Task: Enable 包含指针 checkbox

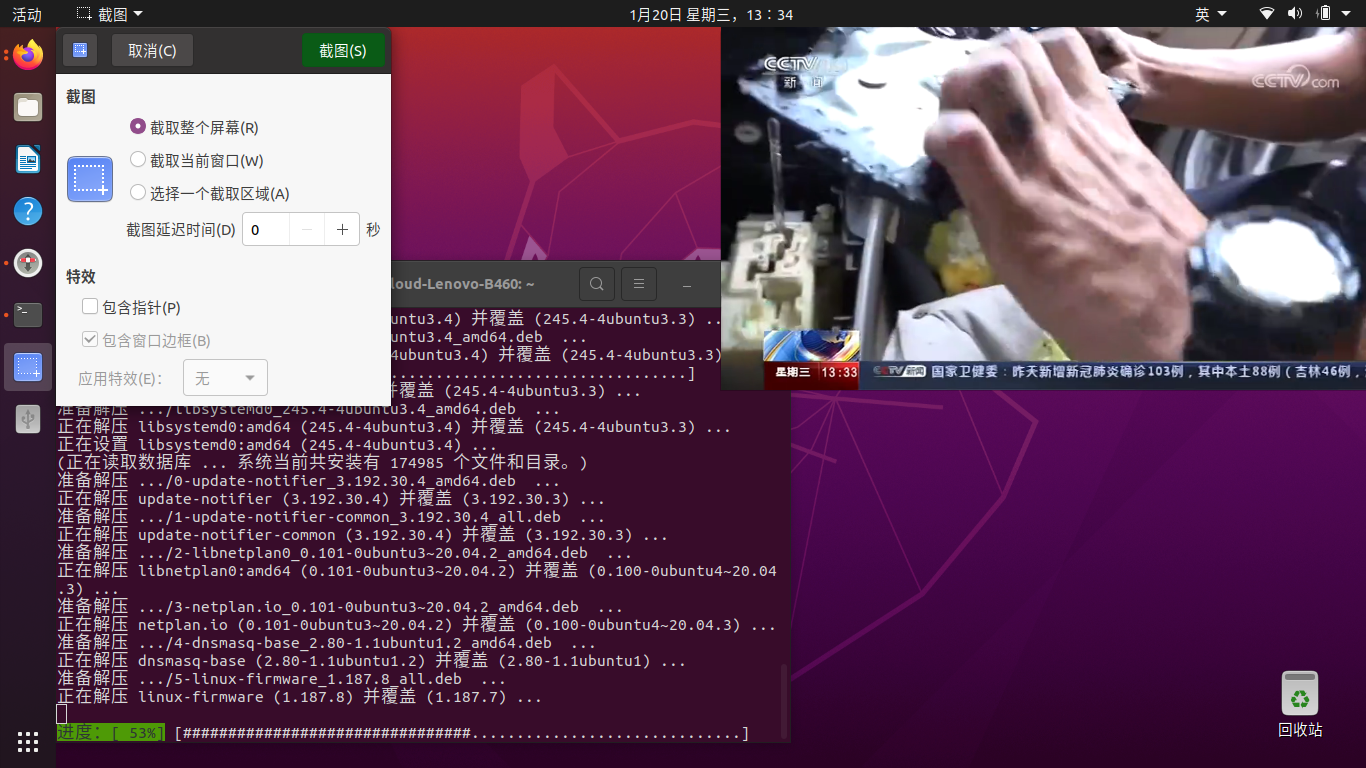Action: 131,307
